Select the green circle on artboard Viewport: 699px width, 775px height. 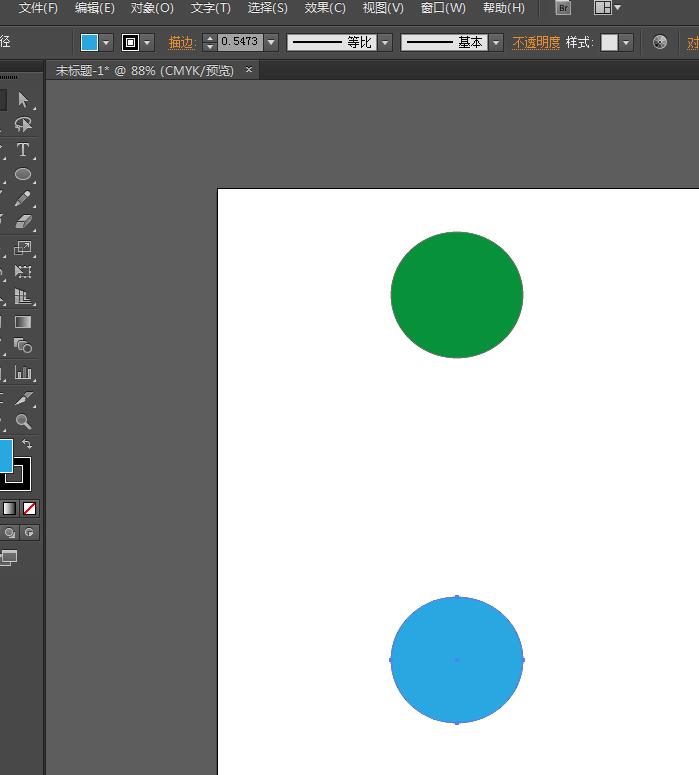coord(457,295)
